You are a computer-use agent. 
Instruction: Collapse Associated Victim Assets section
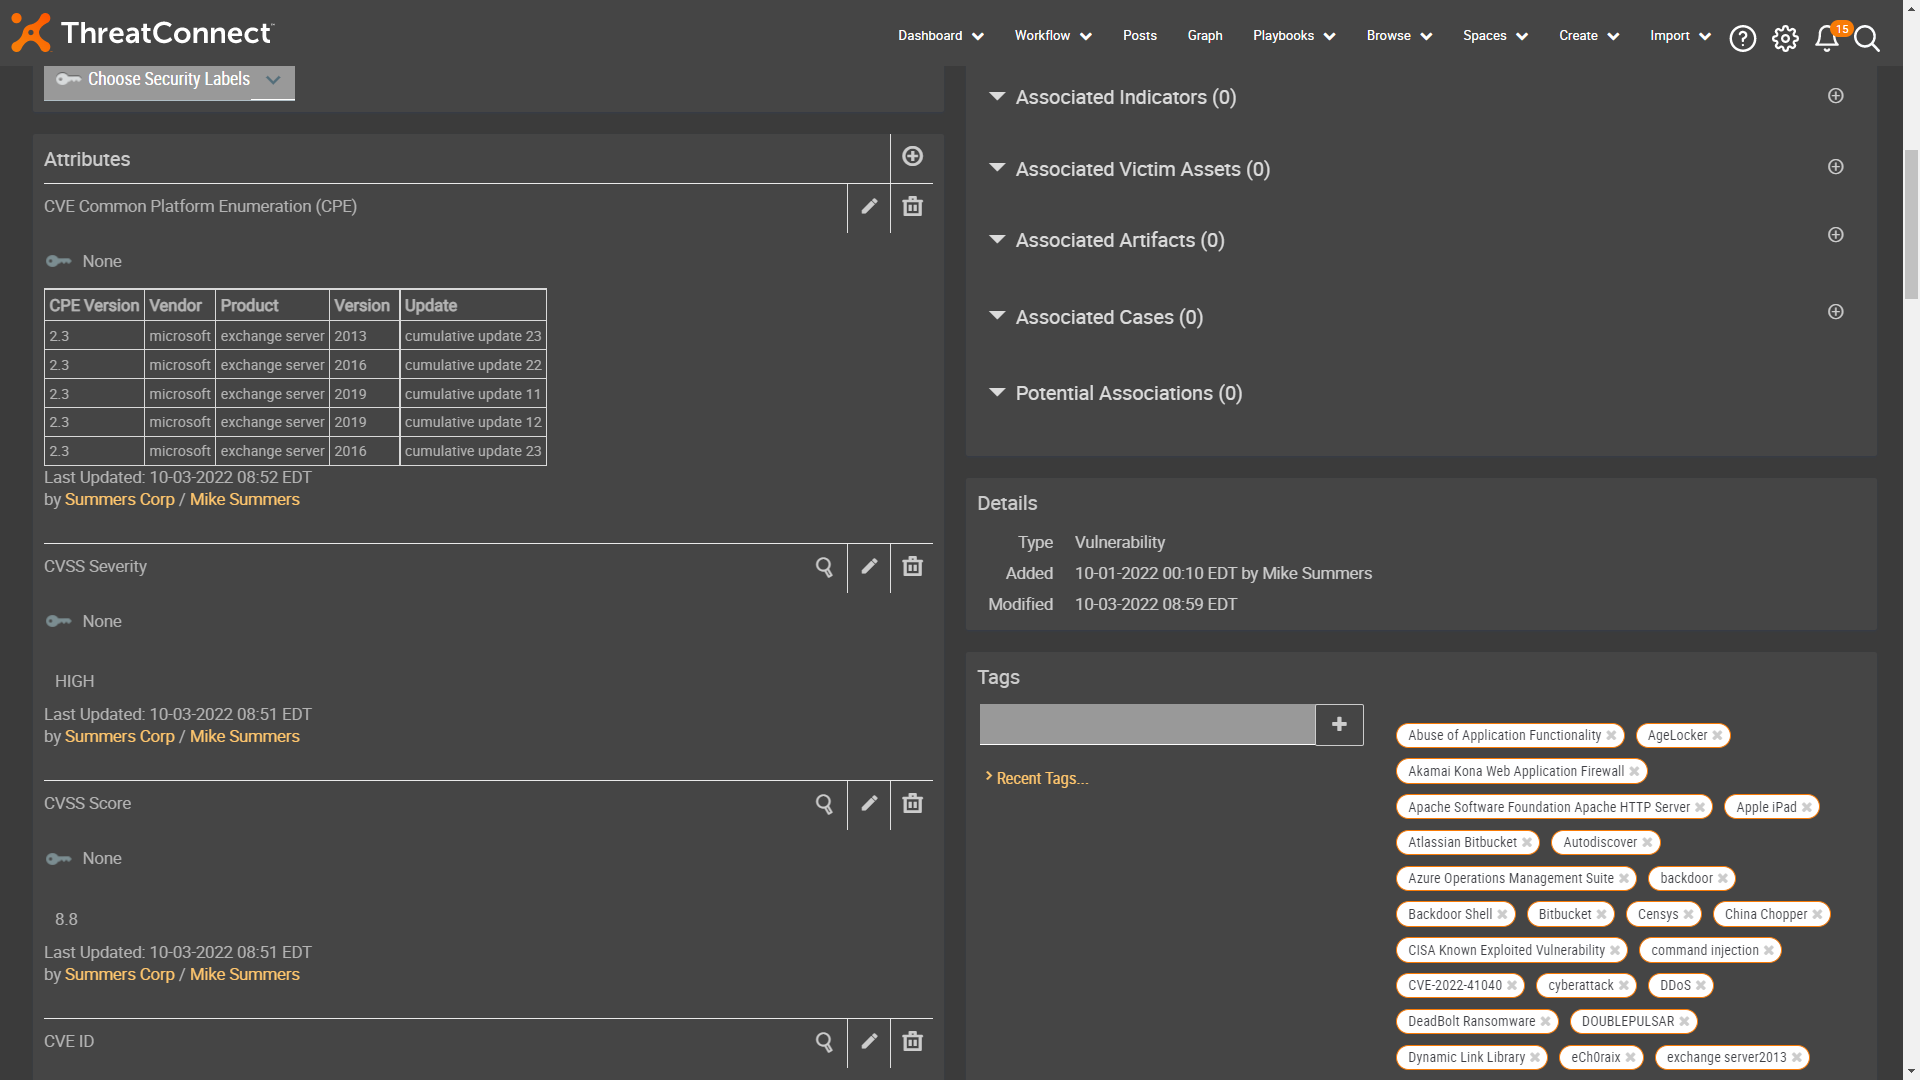pos(997,168)
